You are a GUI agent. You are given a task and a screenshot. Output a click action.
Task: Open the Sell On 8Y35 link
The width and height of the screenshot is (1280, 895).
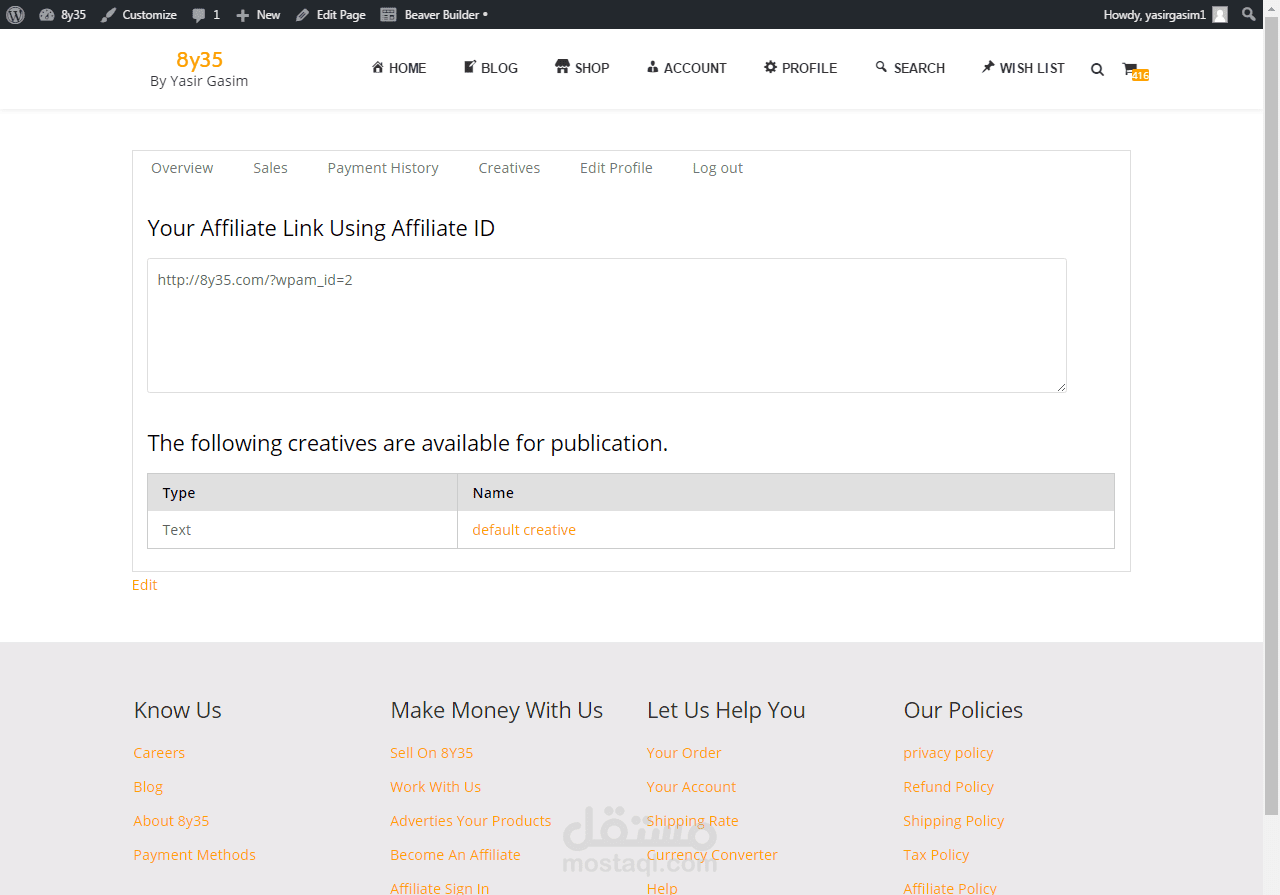click(x=431, y=753)
